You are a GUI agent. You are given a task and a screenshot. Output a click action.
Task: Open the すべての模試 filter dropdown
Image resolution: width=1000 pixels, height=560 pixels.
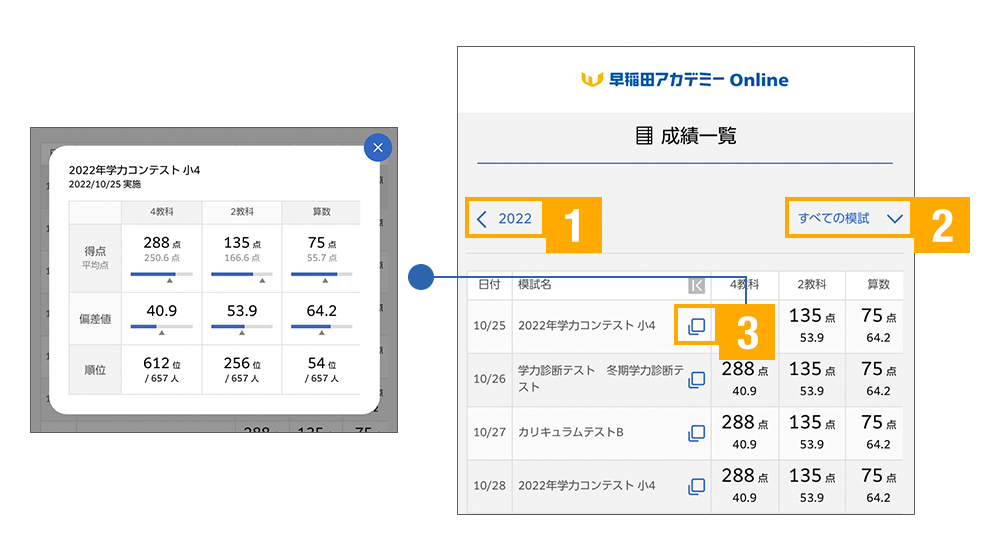click(x=849, y=219)
